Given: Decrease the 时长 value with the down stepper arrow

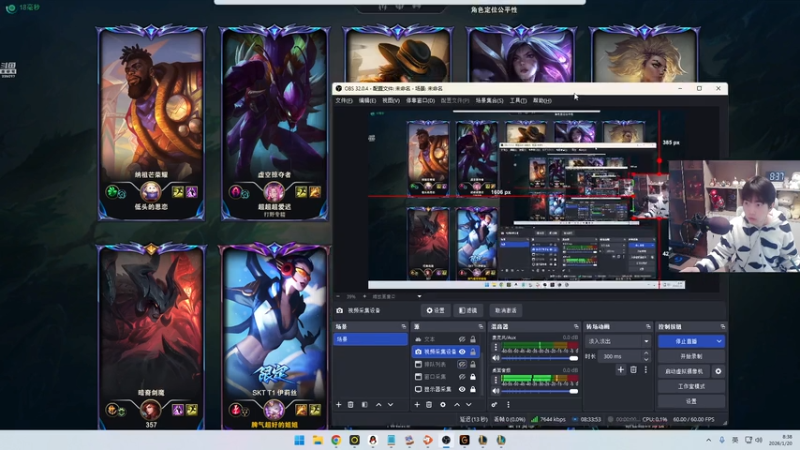Looking at the screenshot, I should (646, 359).
